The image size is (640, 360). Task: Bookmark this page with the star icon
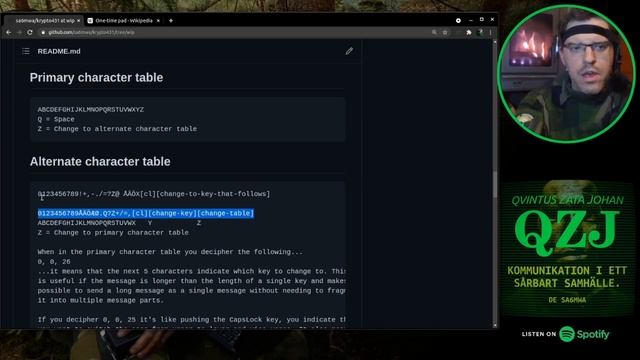[x=445, y=32]
